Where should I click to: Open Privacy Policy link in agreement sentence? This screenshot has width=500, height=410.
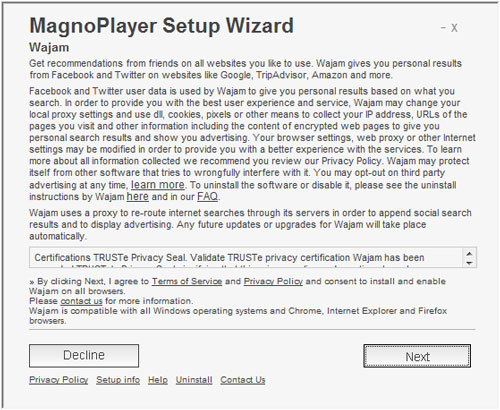273,281
